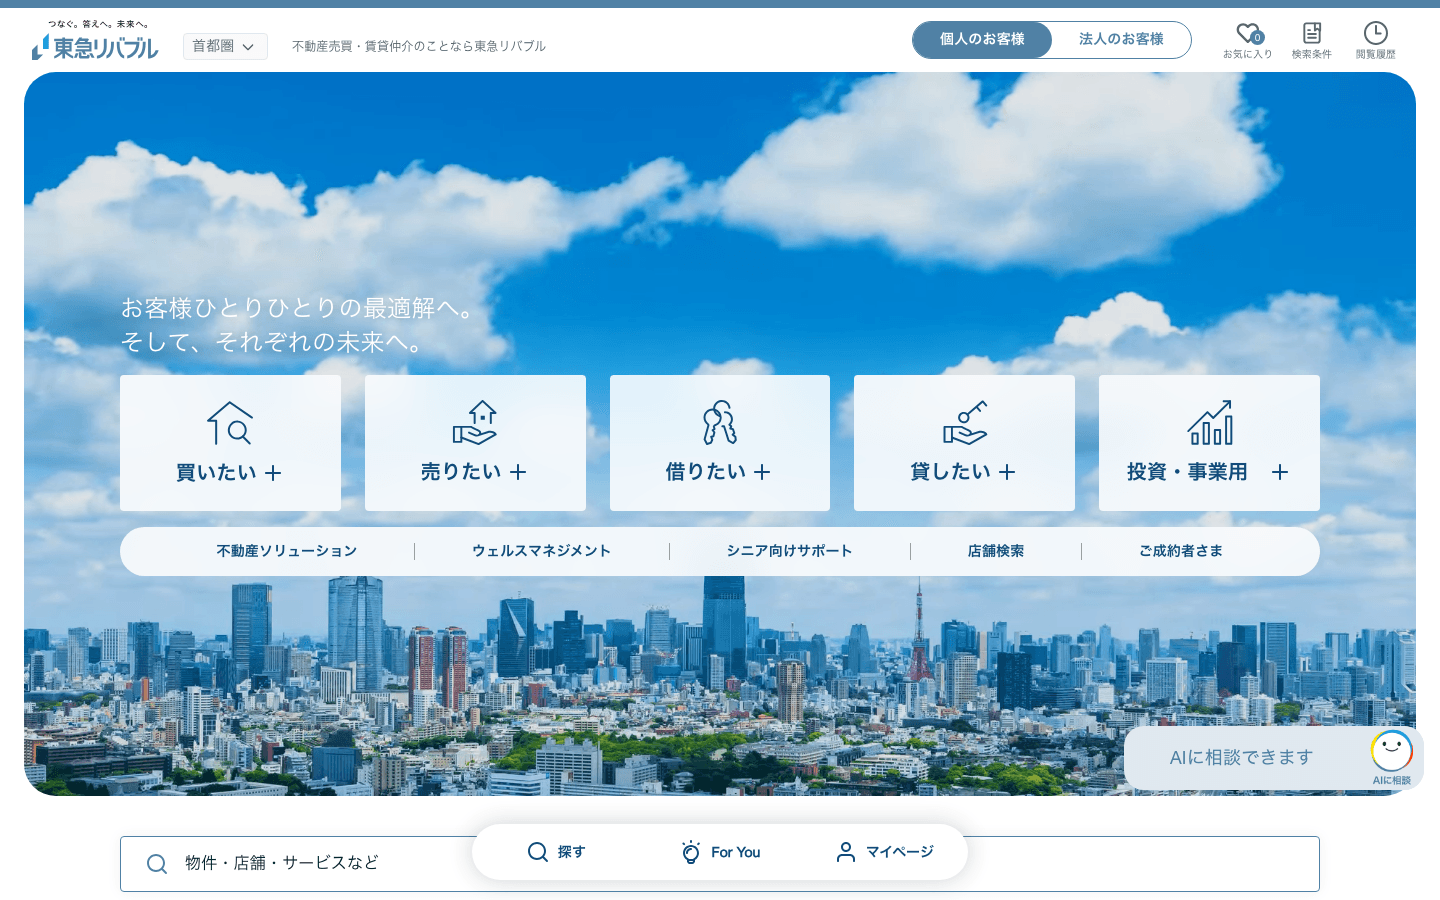This screenshot has width=1440, height=900.
Task: Expand the 買いたい plus sign
Action: pos(273,473)
